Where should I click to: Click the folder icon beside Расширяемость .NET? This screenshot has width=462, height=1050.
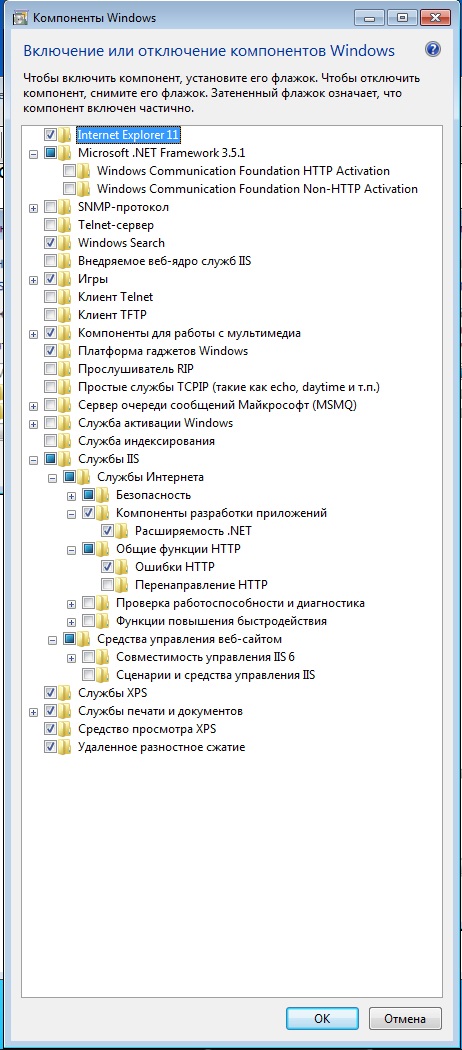click(121, 531)
